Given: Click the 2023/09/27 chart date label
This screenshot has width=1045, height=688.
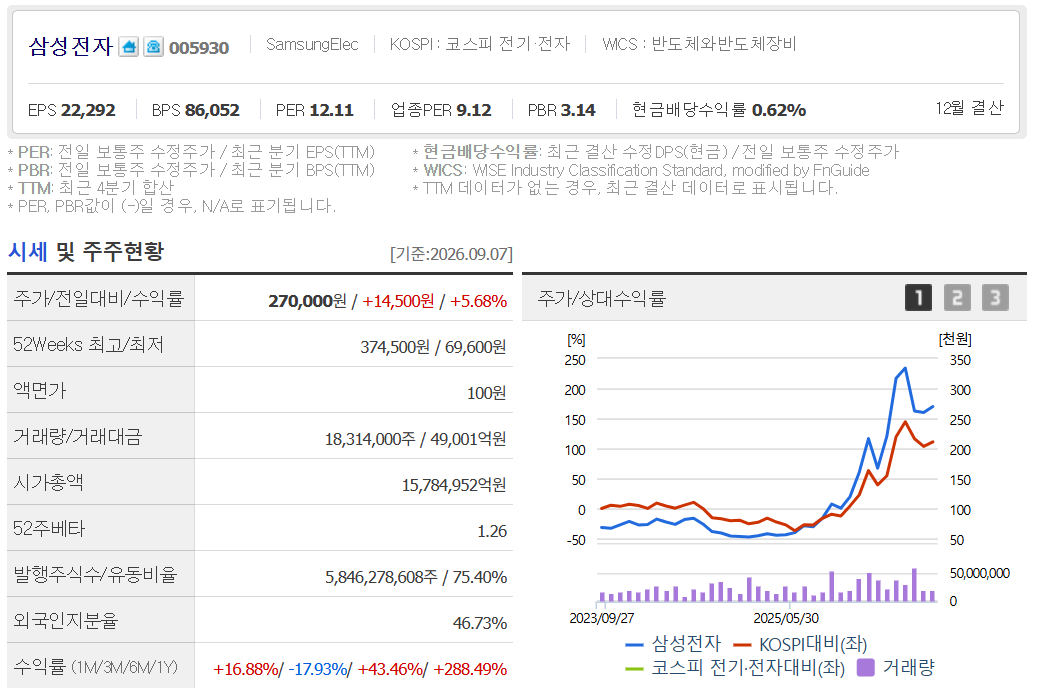Looking at the screenshot, I should click(601, 618).
